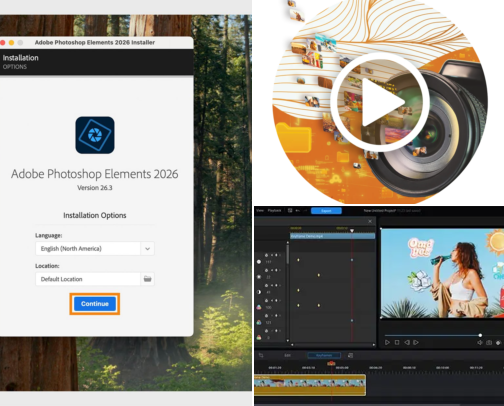Open the View menu in video editor

click(x=260, y=211)
